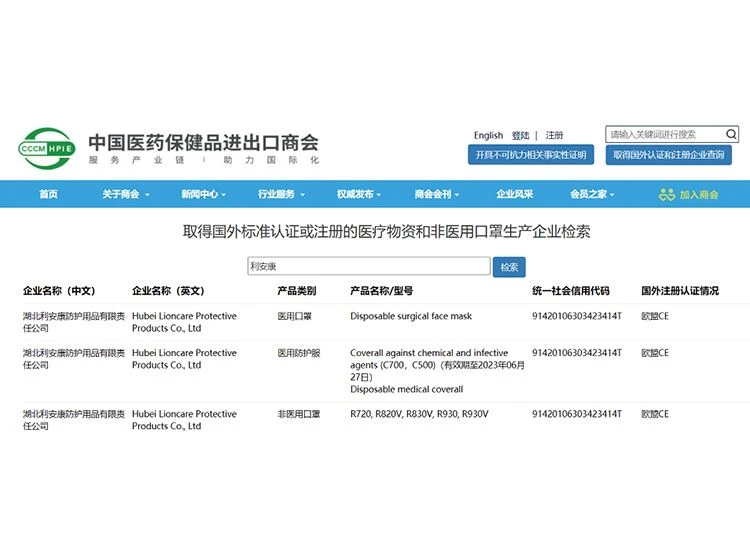Click the magnifier search icon
This screenshot has height=544, width=750.
pyautogui.click(x=731, y=134)
